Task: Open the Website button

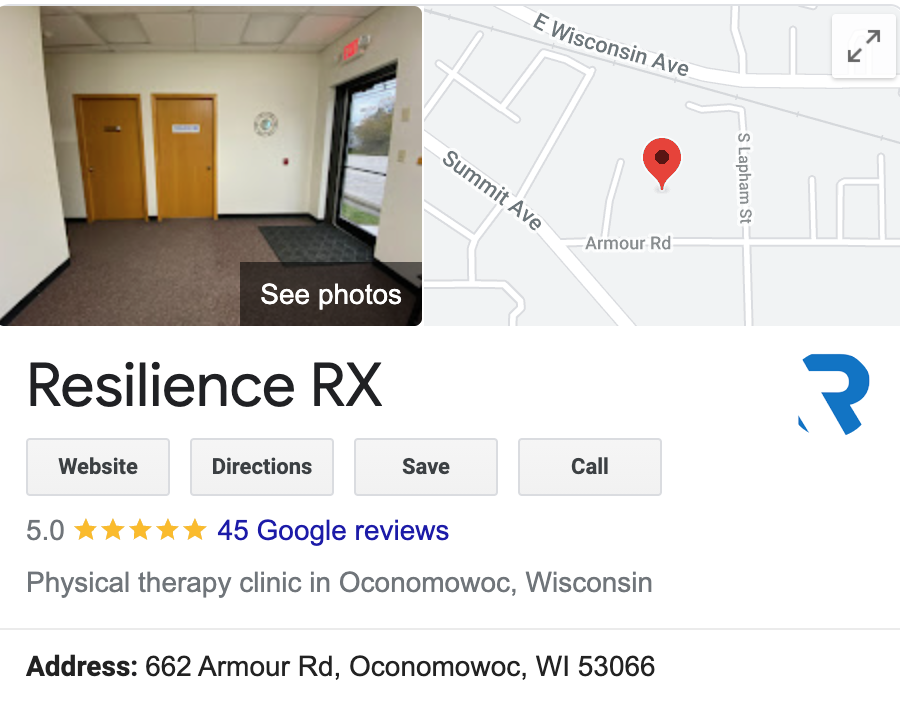Action: click(98, 467)
